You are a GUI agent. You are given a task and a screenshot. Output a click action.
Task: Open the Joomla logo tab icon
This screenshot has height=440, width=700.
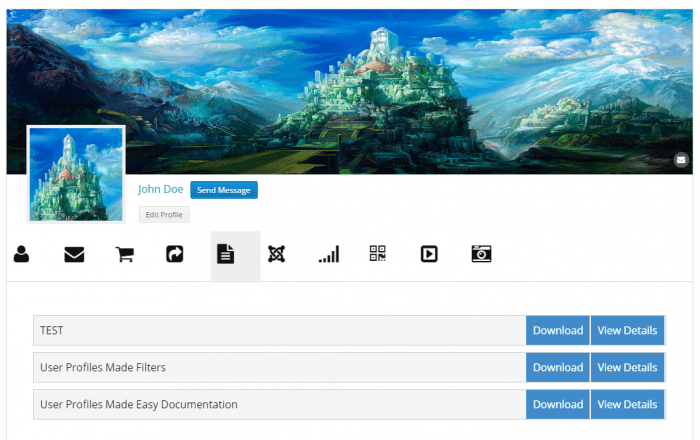pyautogui.click(x=276, y=254)
